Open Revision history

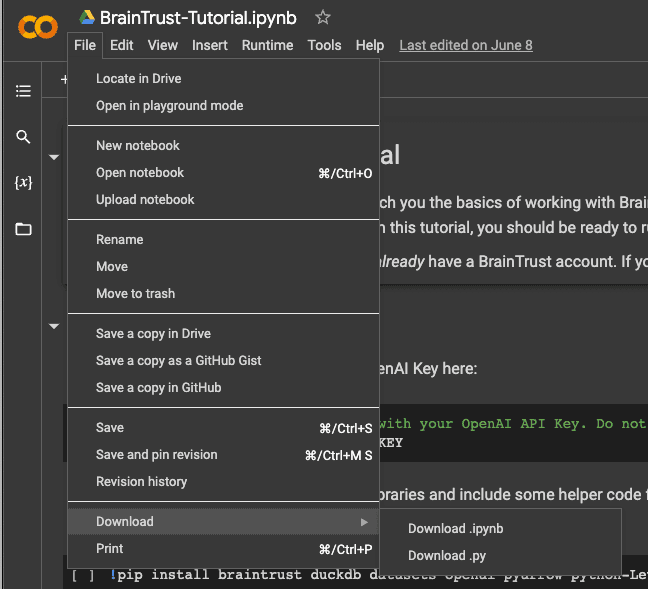pos(141,481)
